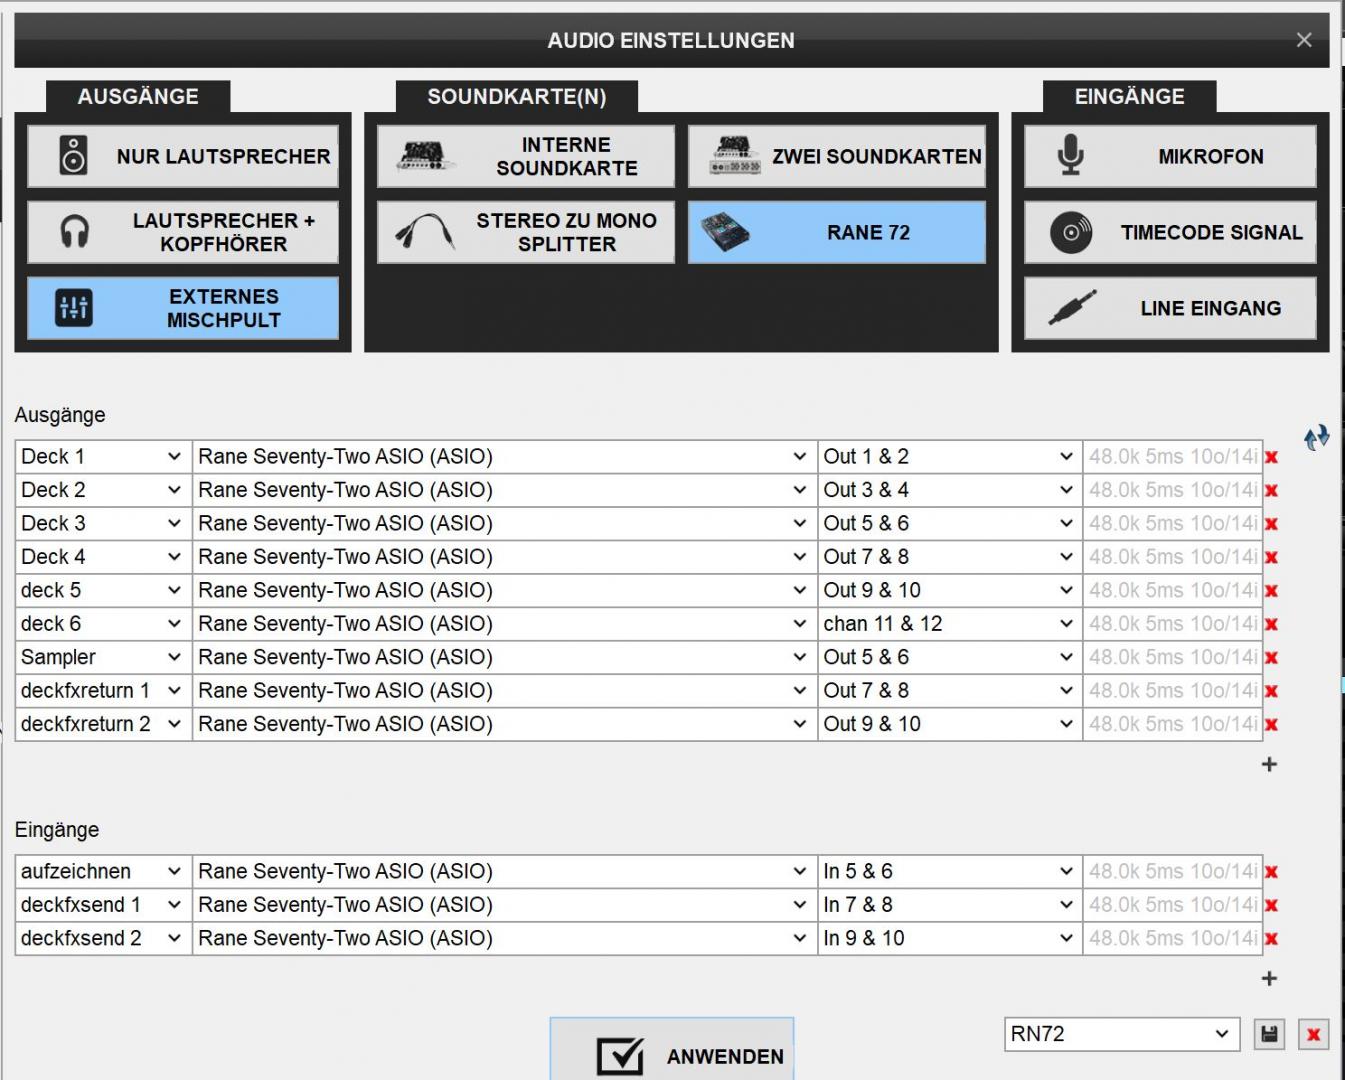The height and width of the screenshot is (1080, 1345).
Task: Delete the RN72 configuration profile
Action: (1313, 1034)
